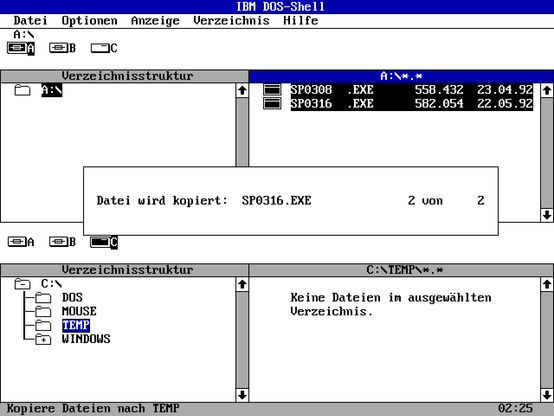Select the MOUSE directory
This screenshot has height=416, width=554.
coord(79,311)
